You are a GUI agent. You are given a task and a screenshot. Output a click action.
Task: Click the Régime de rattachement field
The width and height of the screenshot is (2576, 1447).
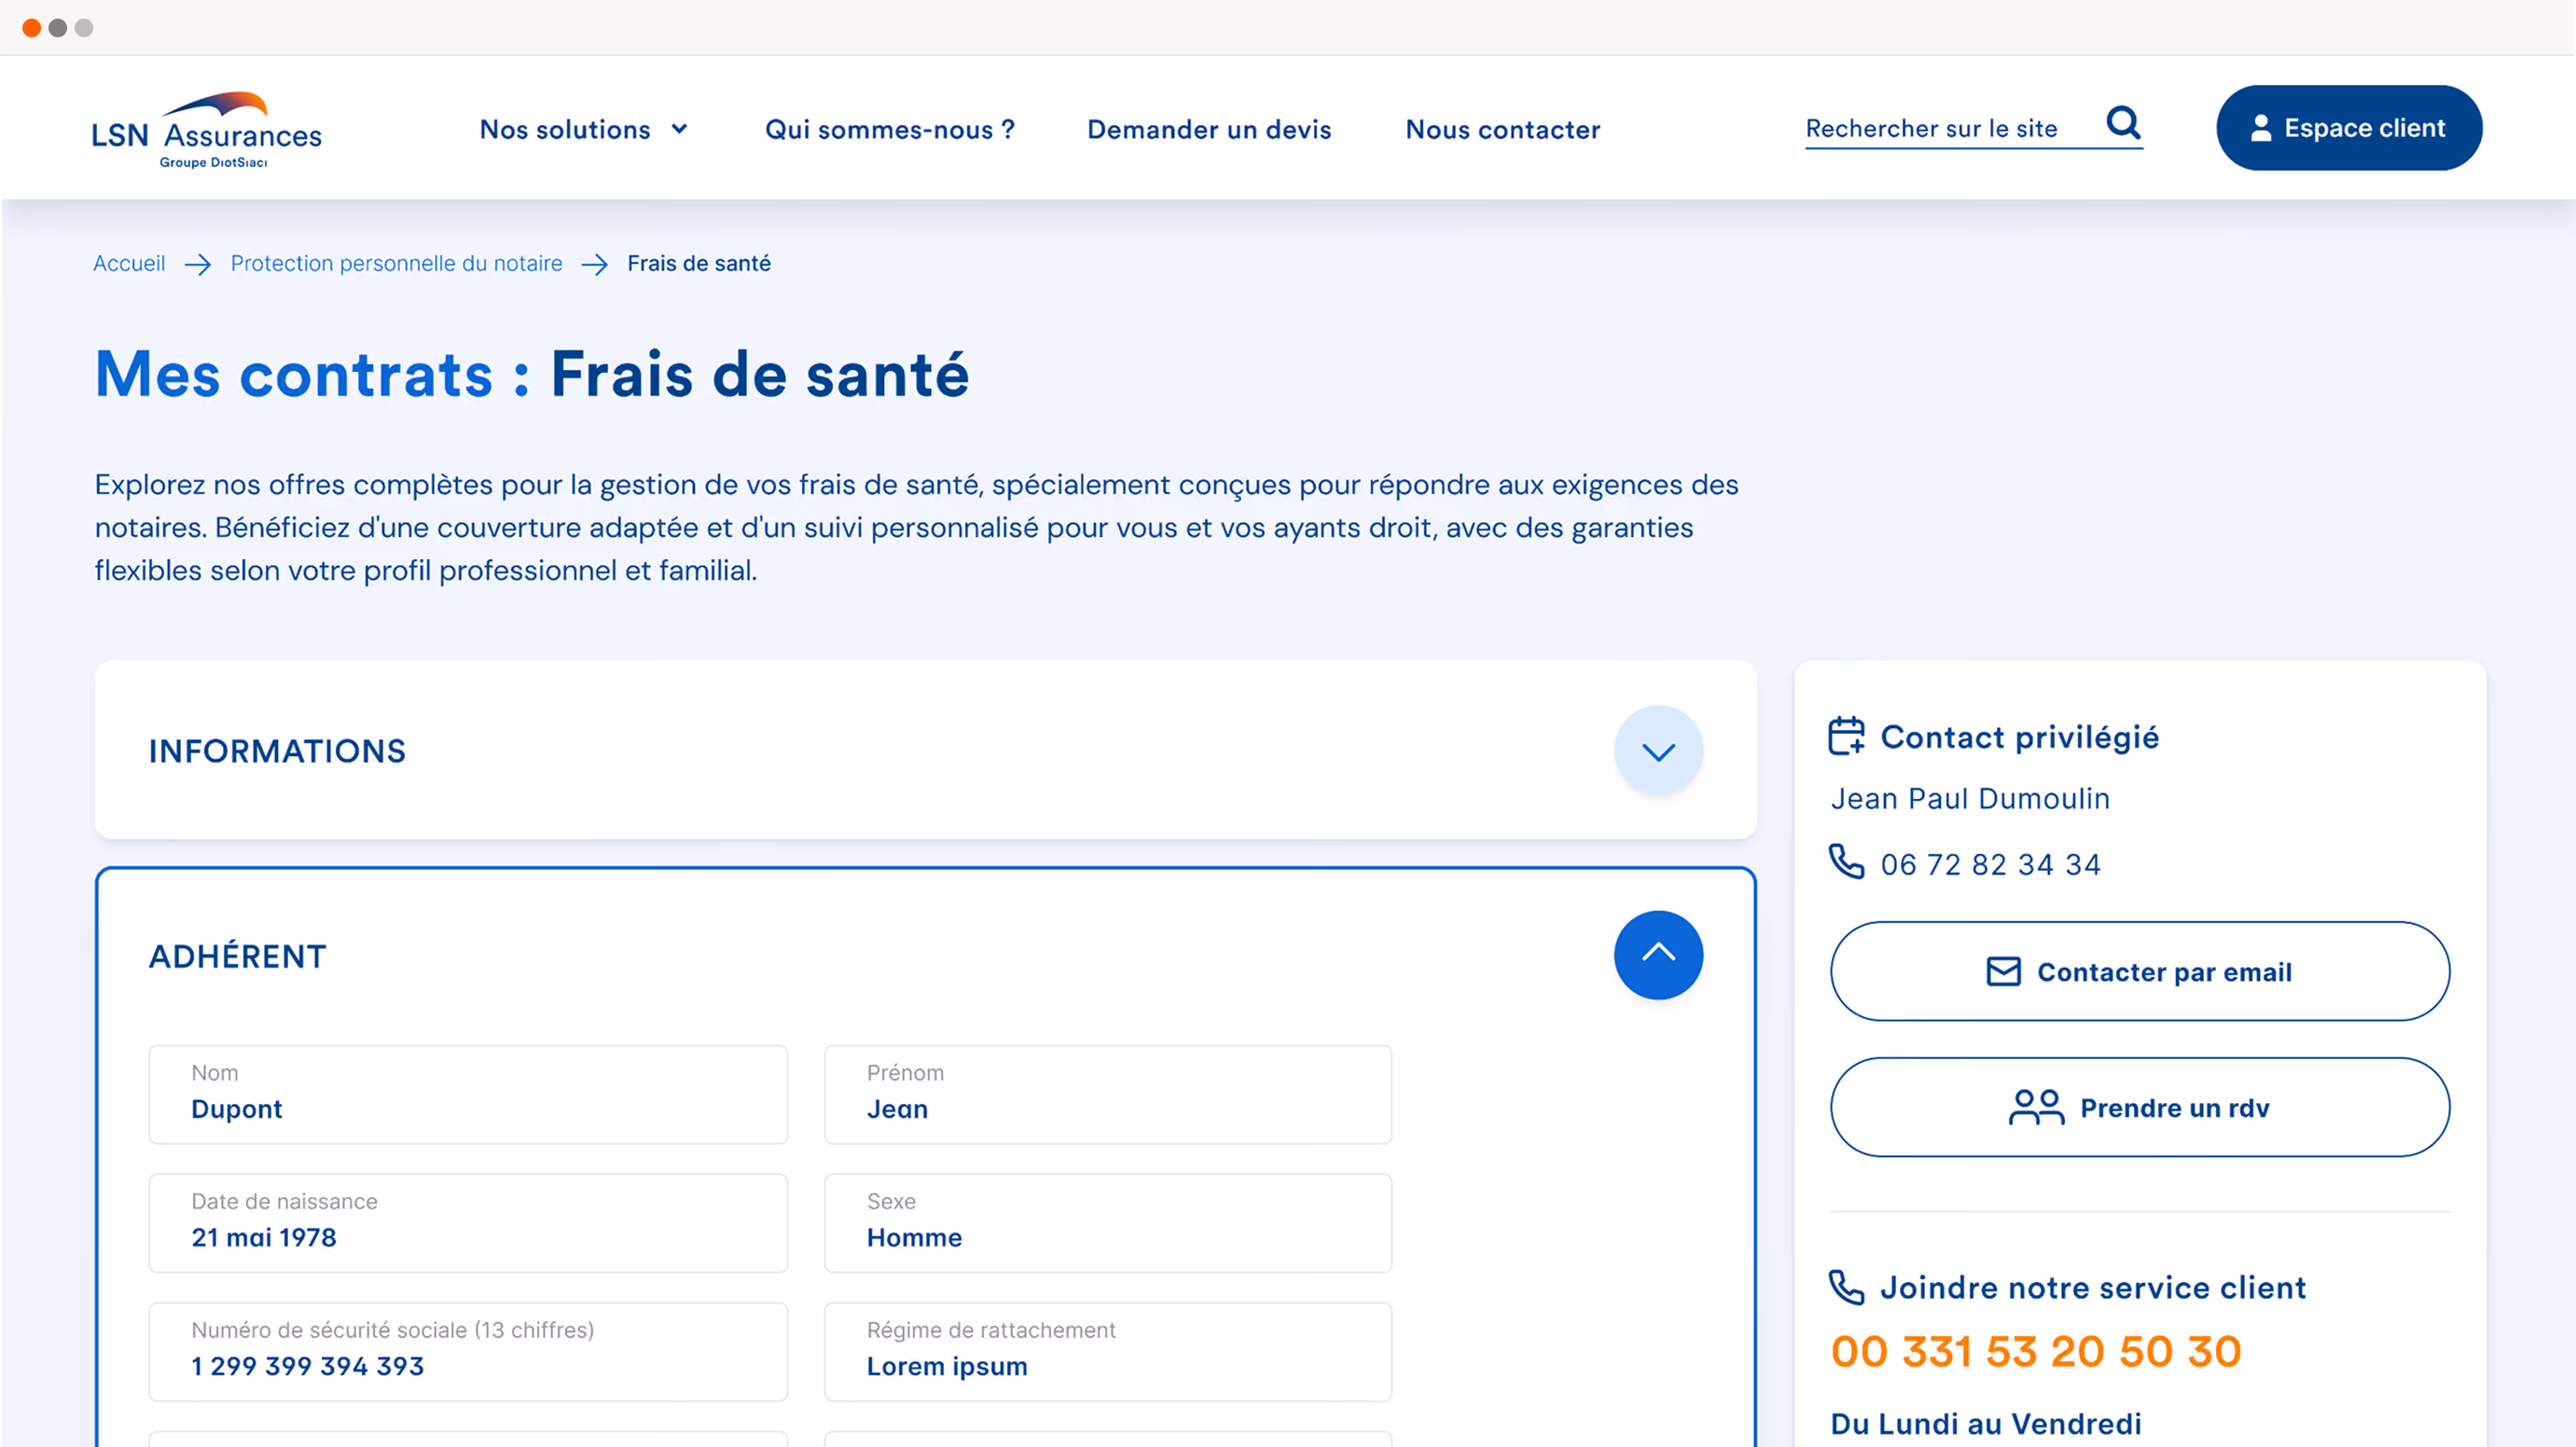pyautogui.click(x=1108, y=1352)
